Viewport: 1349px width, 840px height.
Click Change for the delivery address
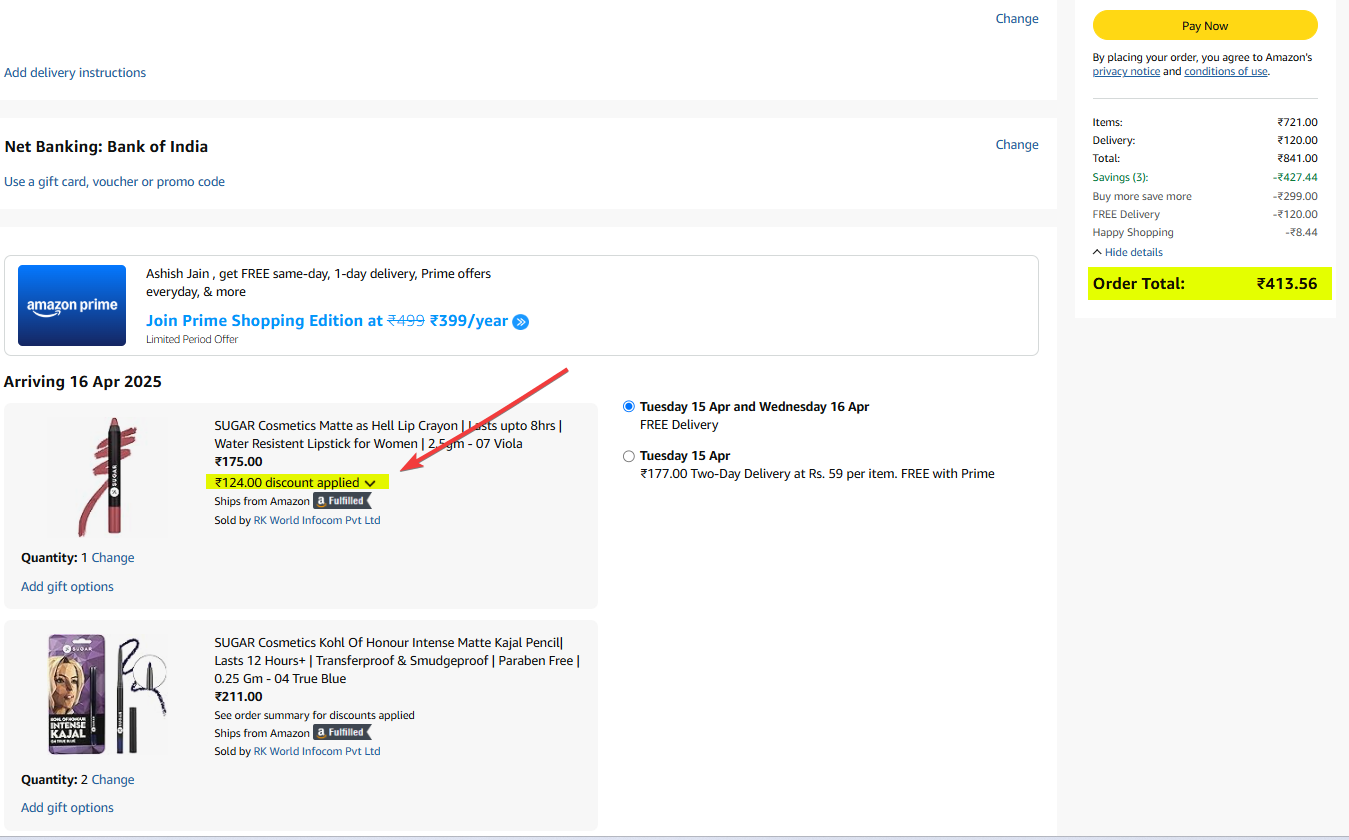click(1017, 19)
